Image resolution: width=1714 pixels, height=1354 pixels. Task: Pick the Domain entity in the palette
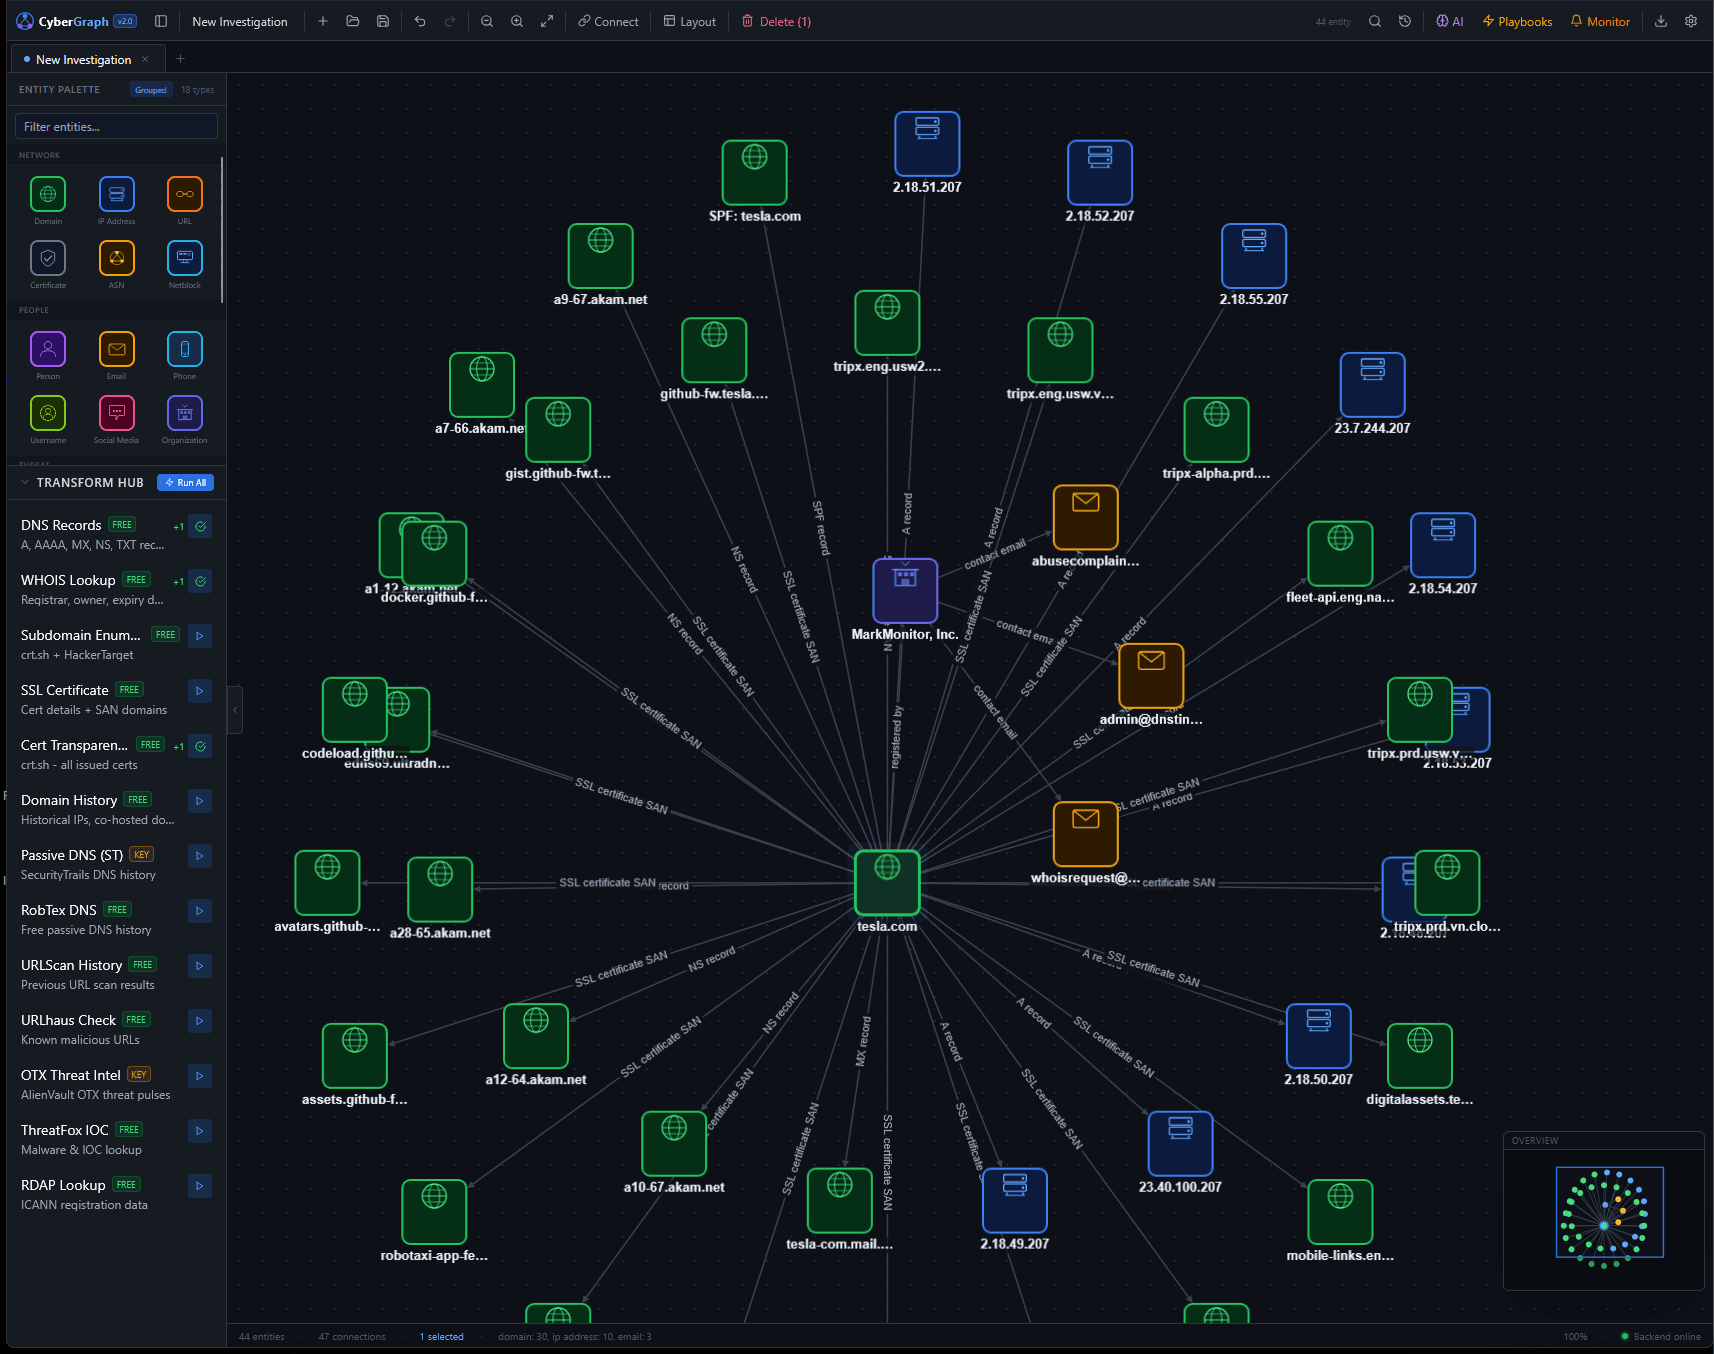[x=48, y=200]
